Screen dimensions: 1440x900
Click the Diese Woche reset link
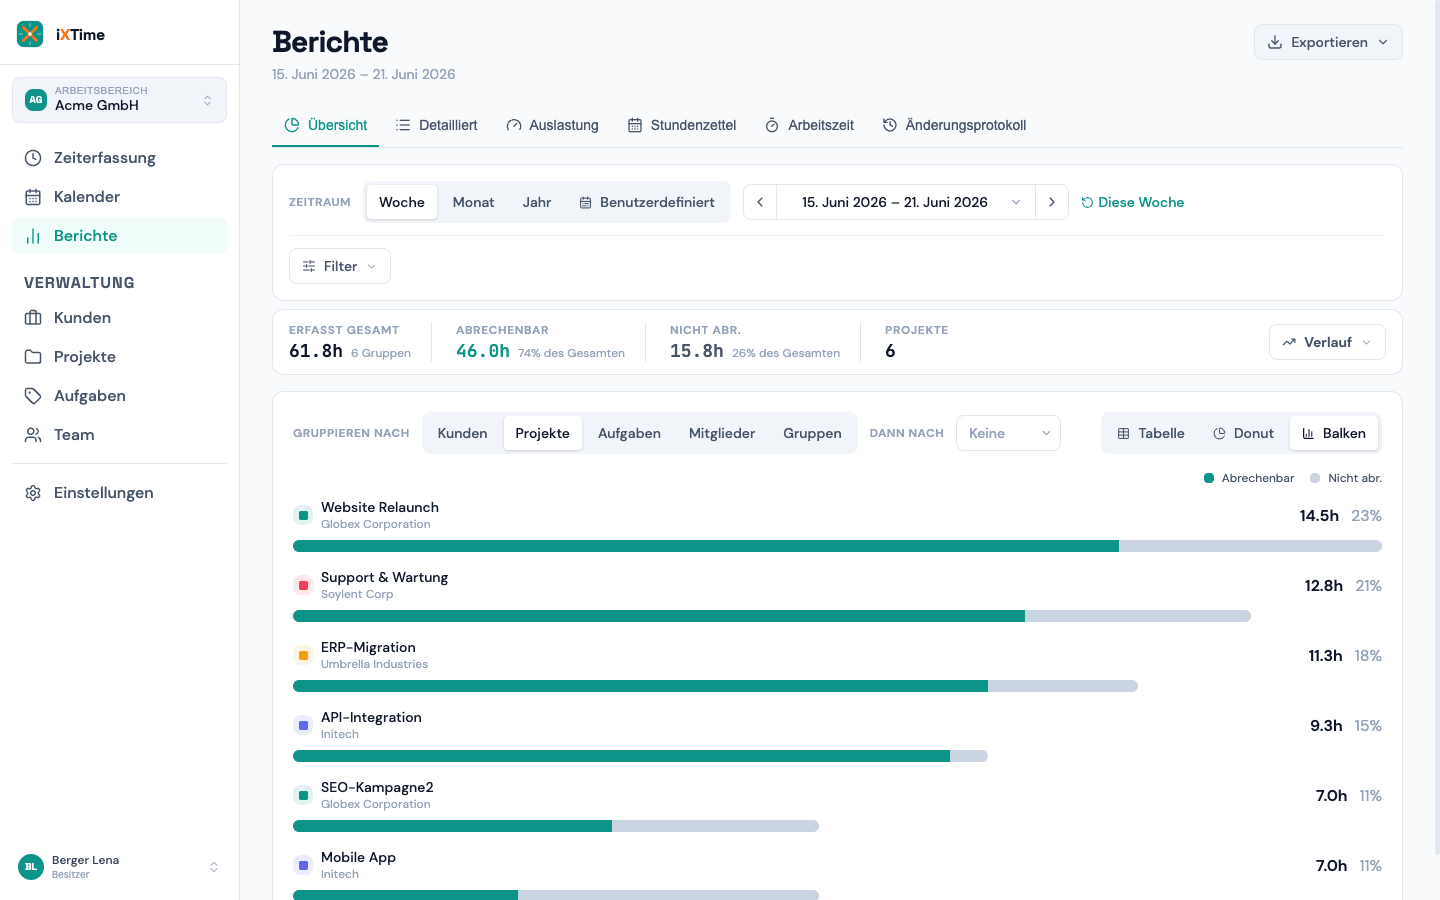[1132, 202]
